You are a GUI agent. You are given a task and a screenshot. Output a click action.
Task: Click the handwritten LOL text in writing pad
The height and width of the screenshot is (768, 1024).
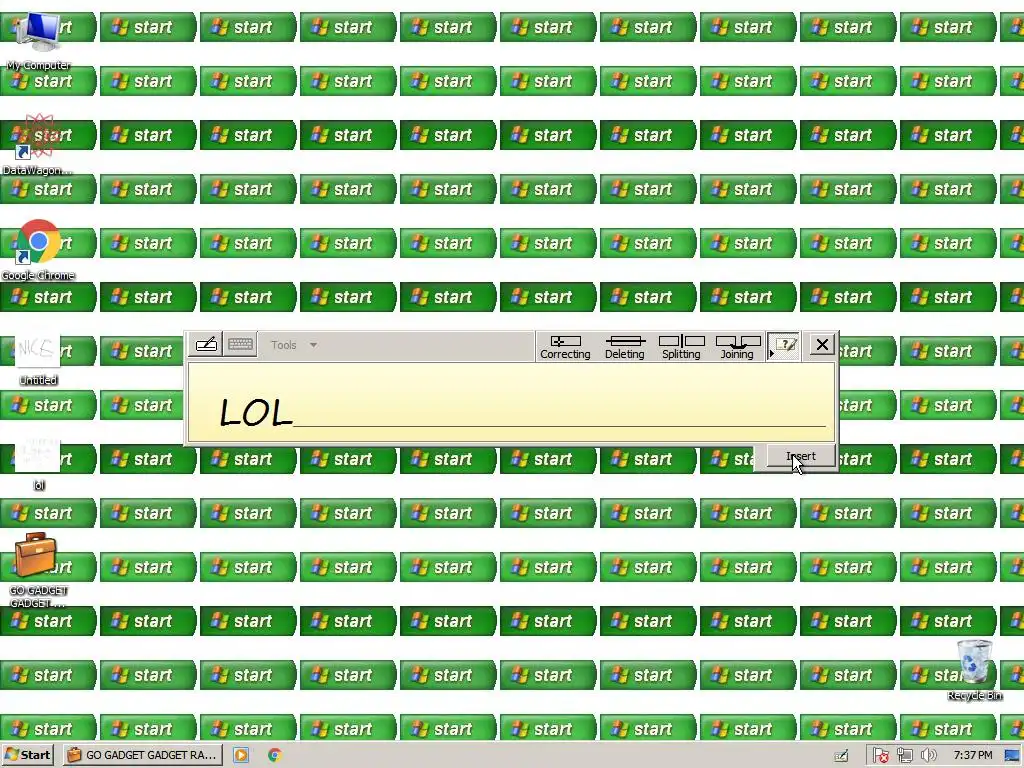[255, 413]
